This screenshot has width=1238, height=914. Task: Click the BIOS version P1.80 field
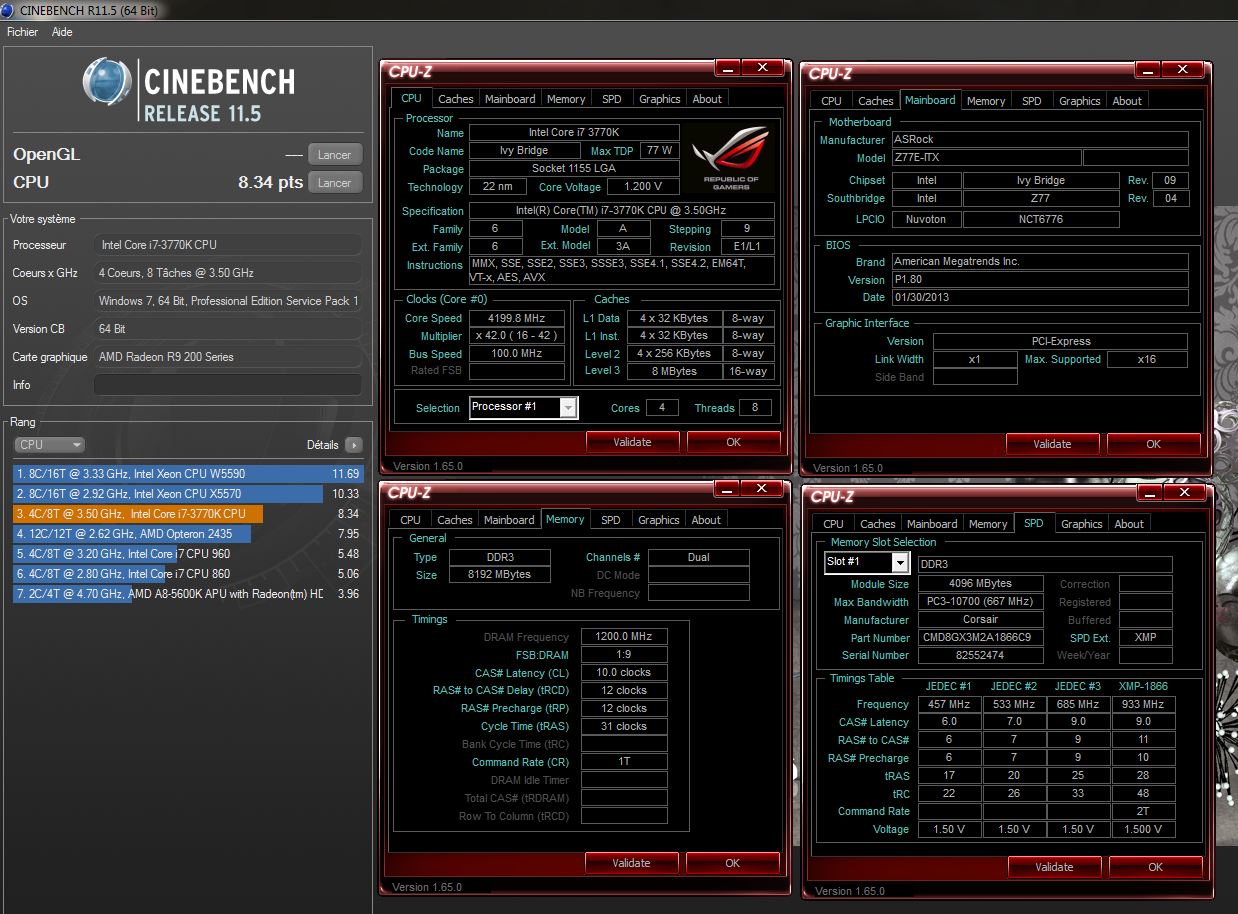1039,280
